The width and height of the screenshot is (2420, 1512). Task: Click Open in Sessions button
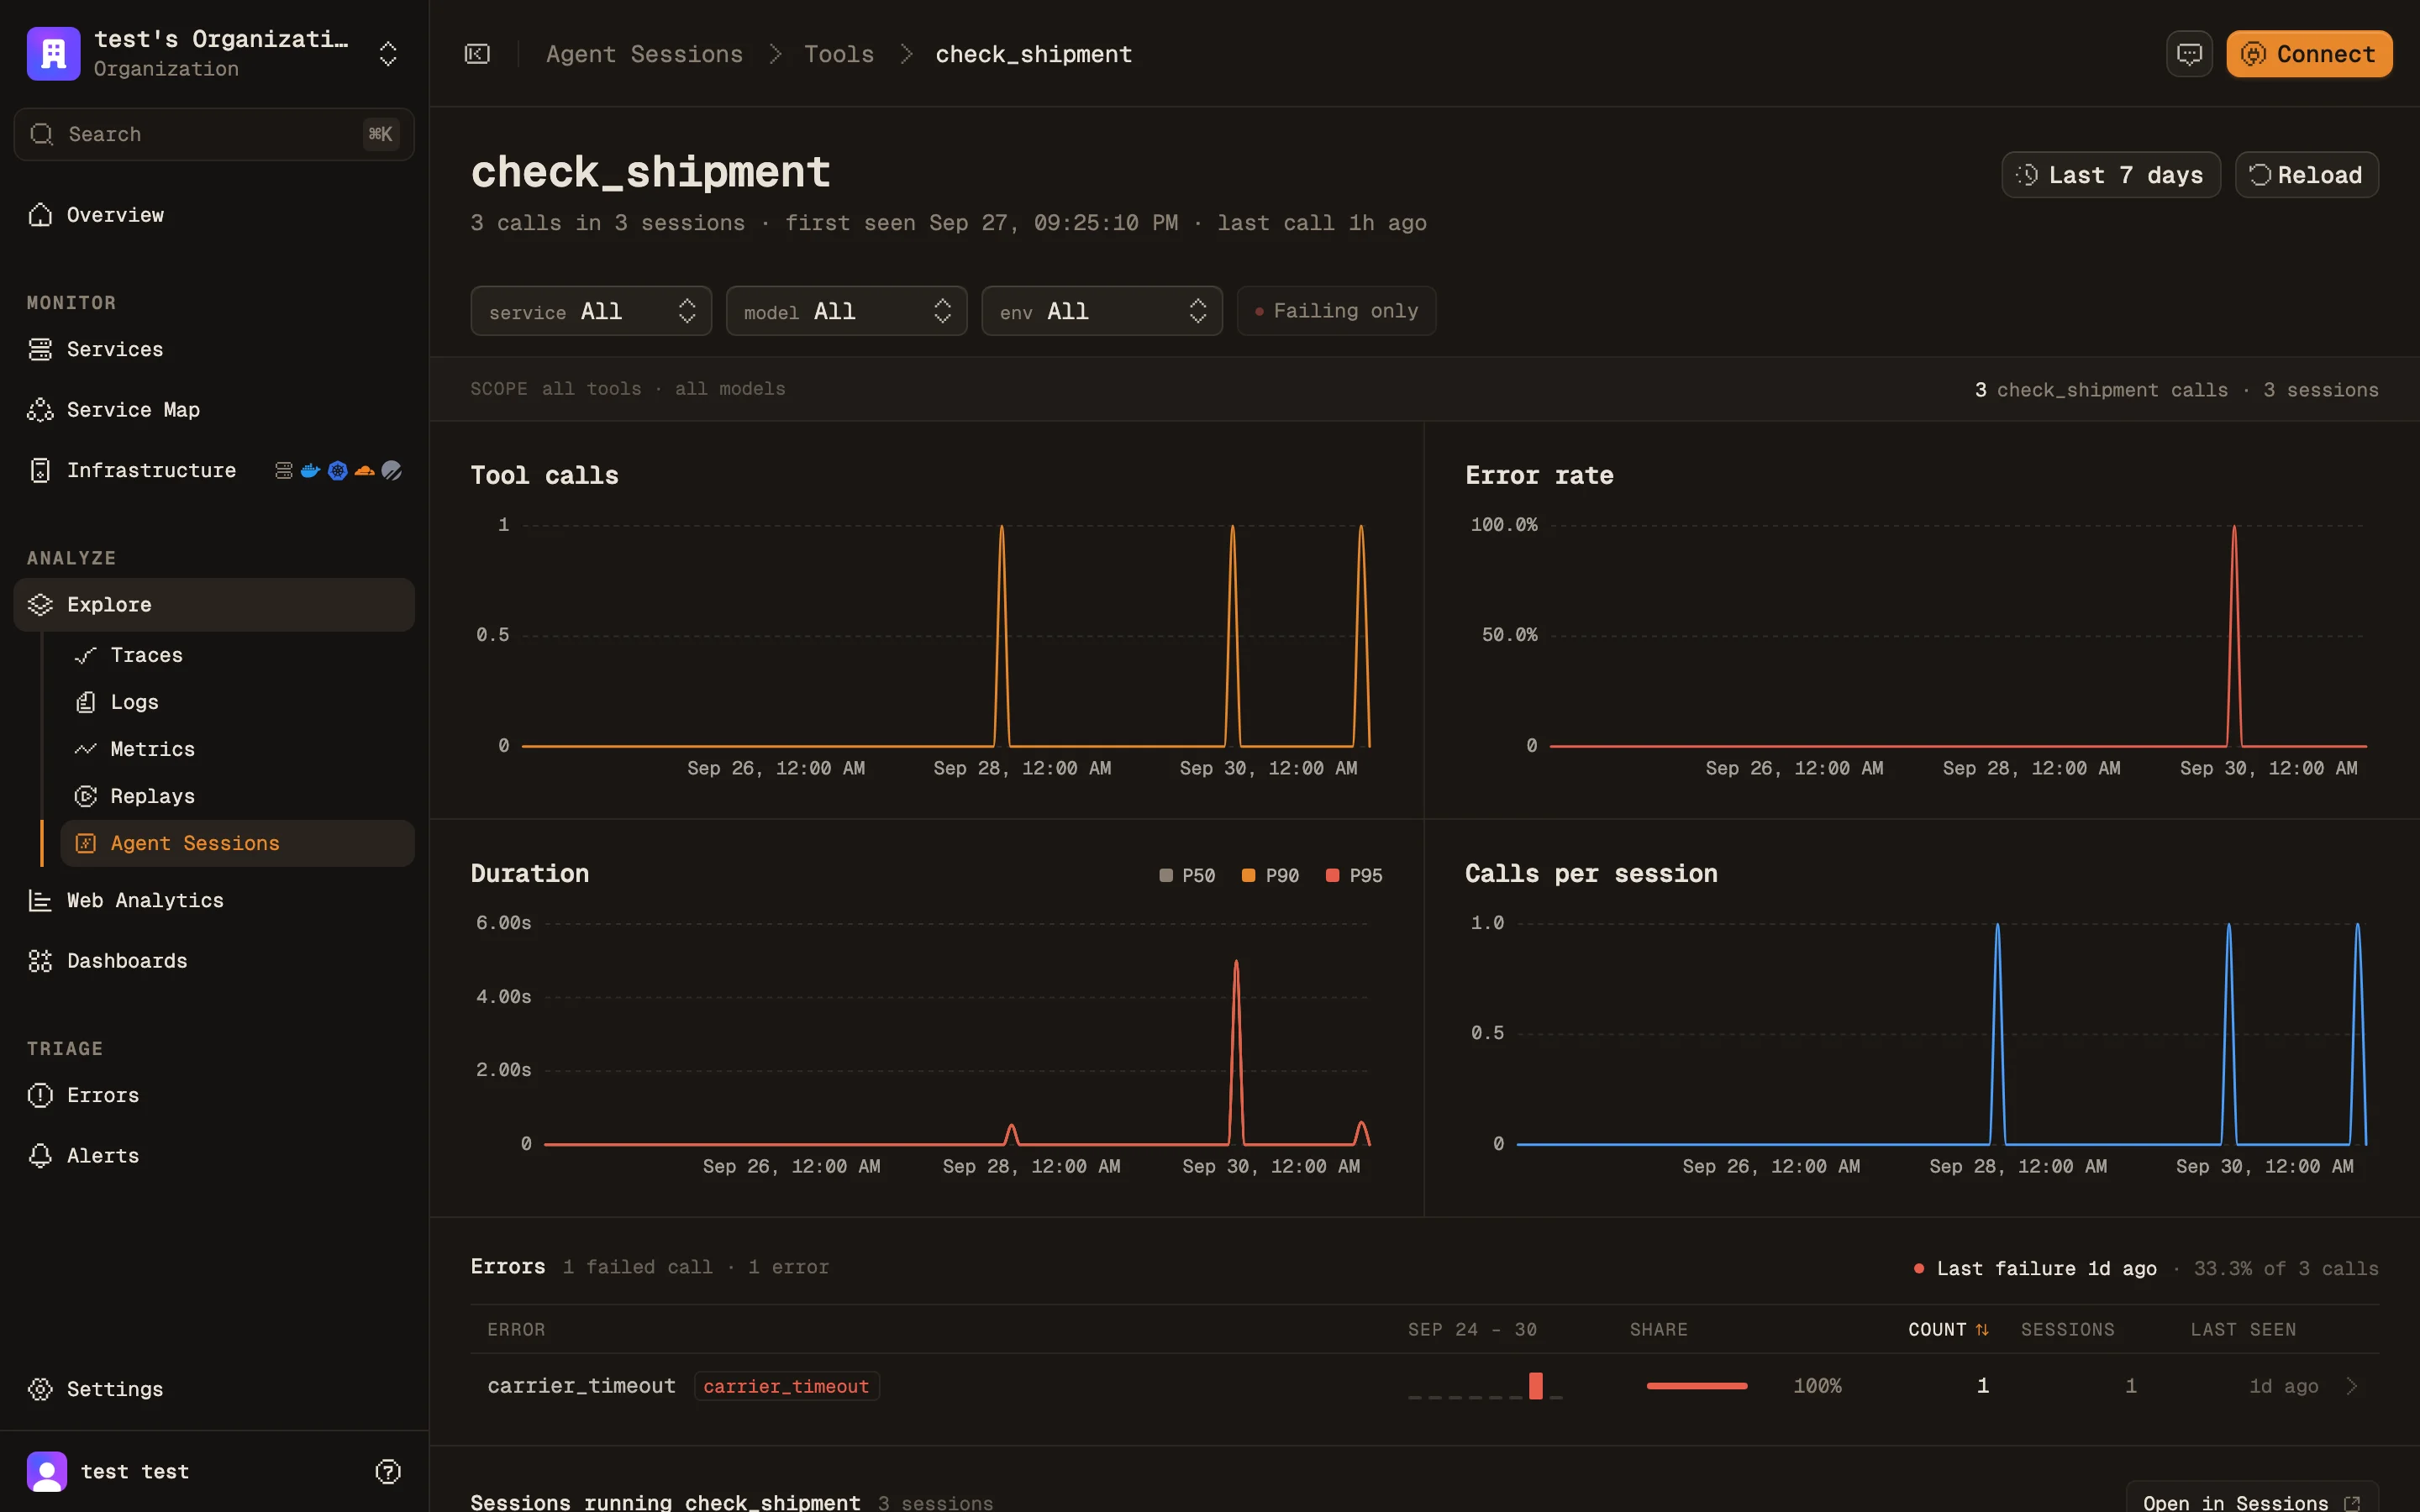[x=2251, y=1502]
